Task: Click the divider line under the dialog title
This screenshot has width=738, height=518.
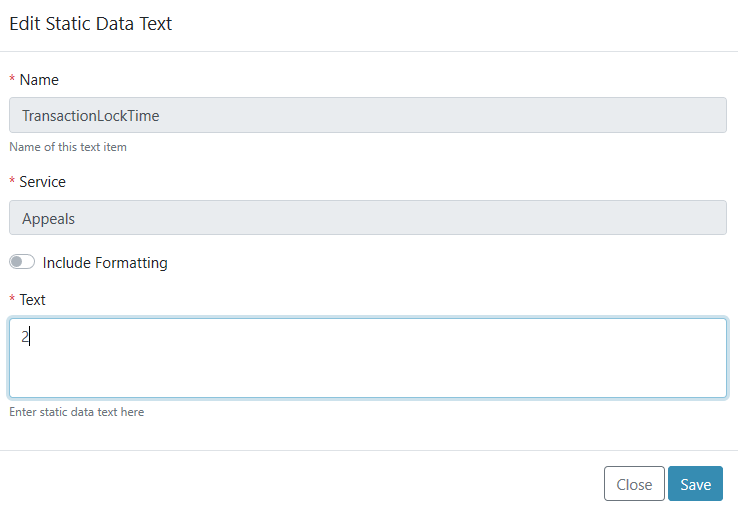Action: (368, 51)
